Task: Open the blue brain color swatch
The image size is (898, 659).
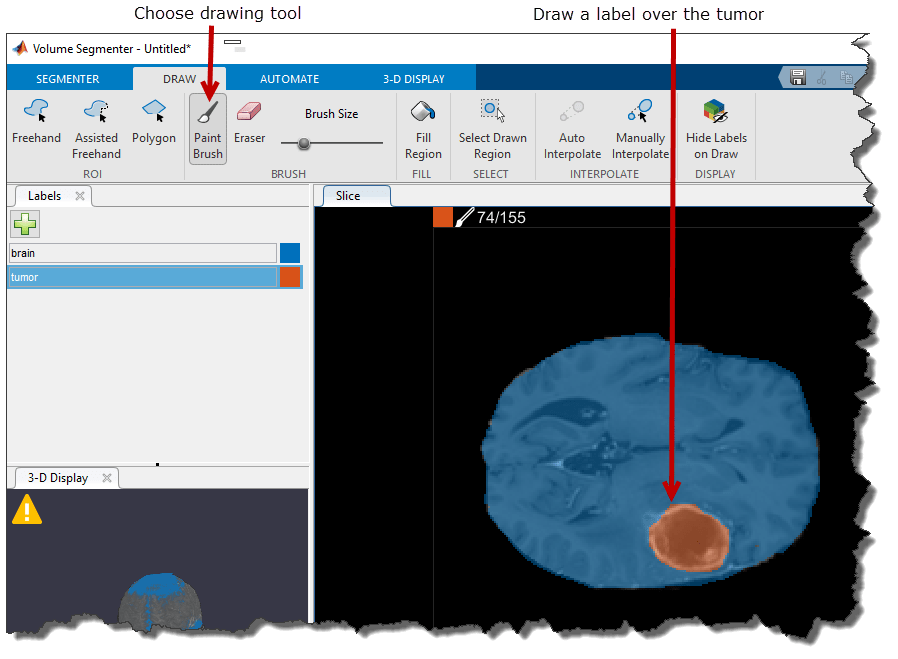Action: click(290, 253)
